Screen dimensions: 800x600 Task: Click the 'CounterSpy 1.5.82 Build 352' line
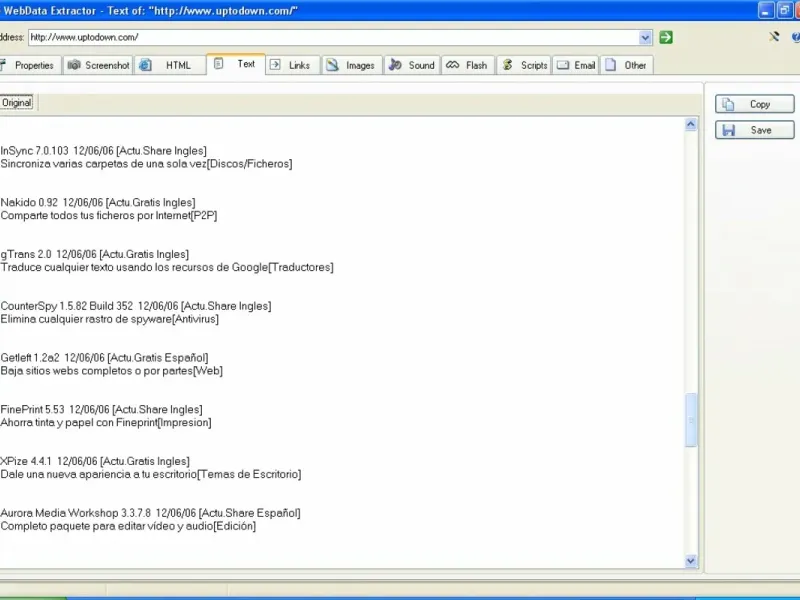point(136,306)
